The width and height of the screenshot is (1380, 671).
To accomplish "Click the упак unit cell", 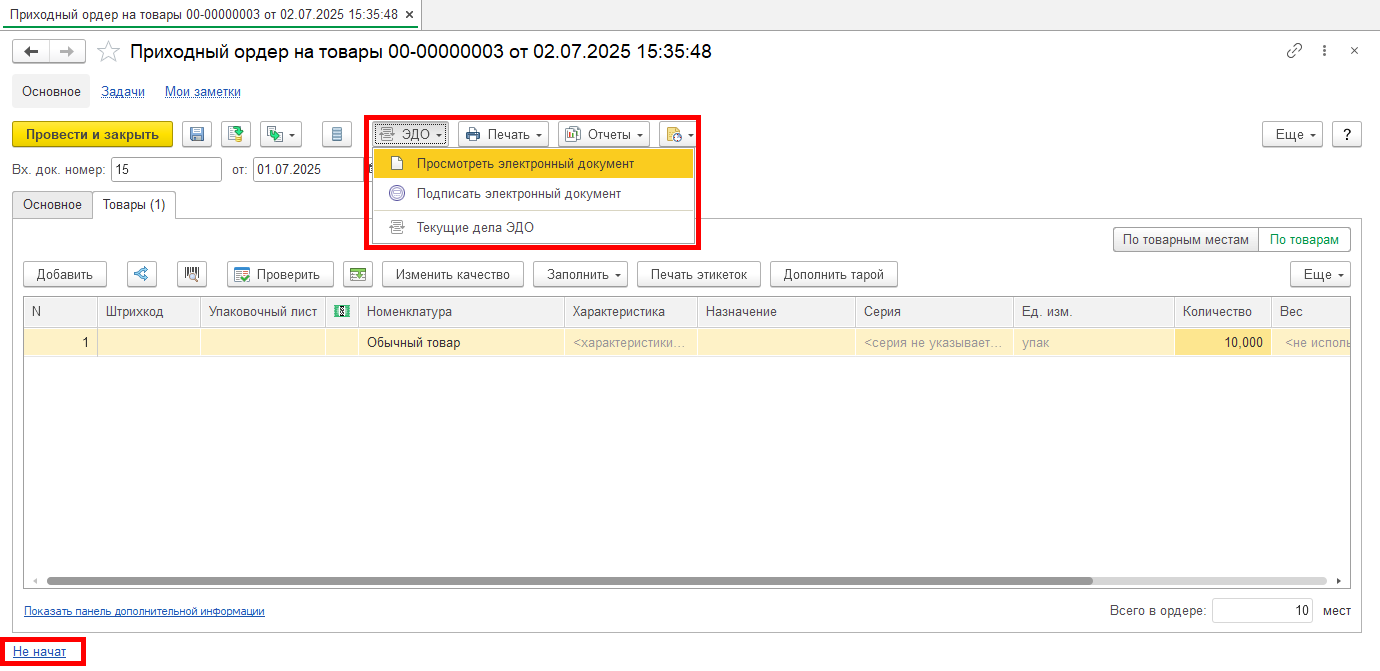I will [1094, 343].
